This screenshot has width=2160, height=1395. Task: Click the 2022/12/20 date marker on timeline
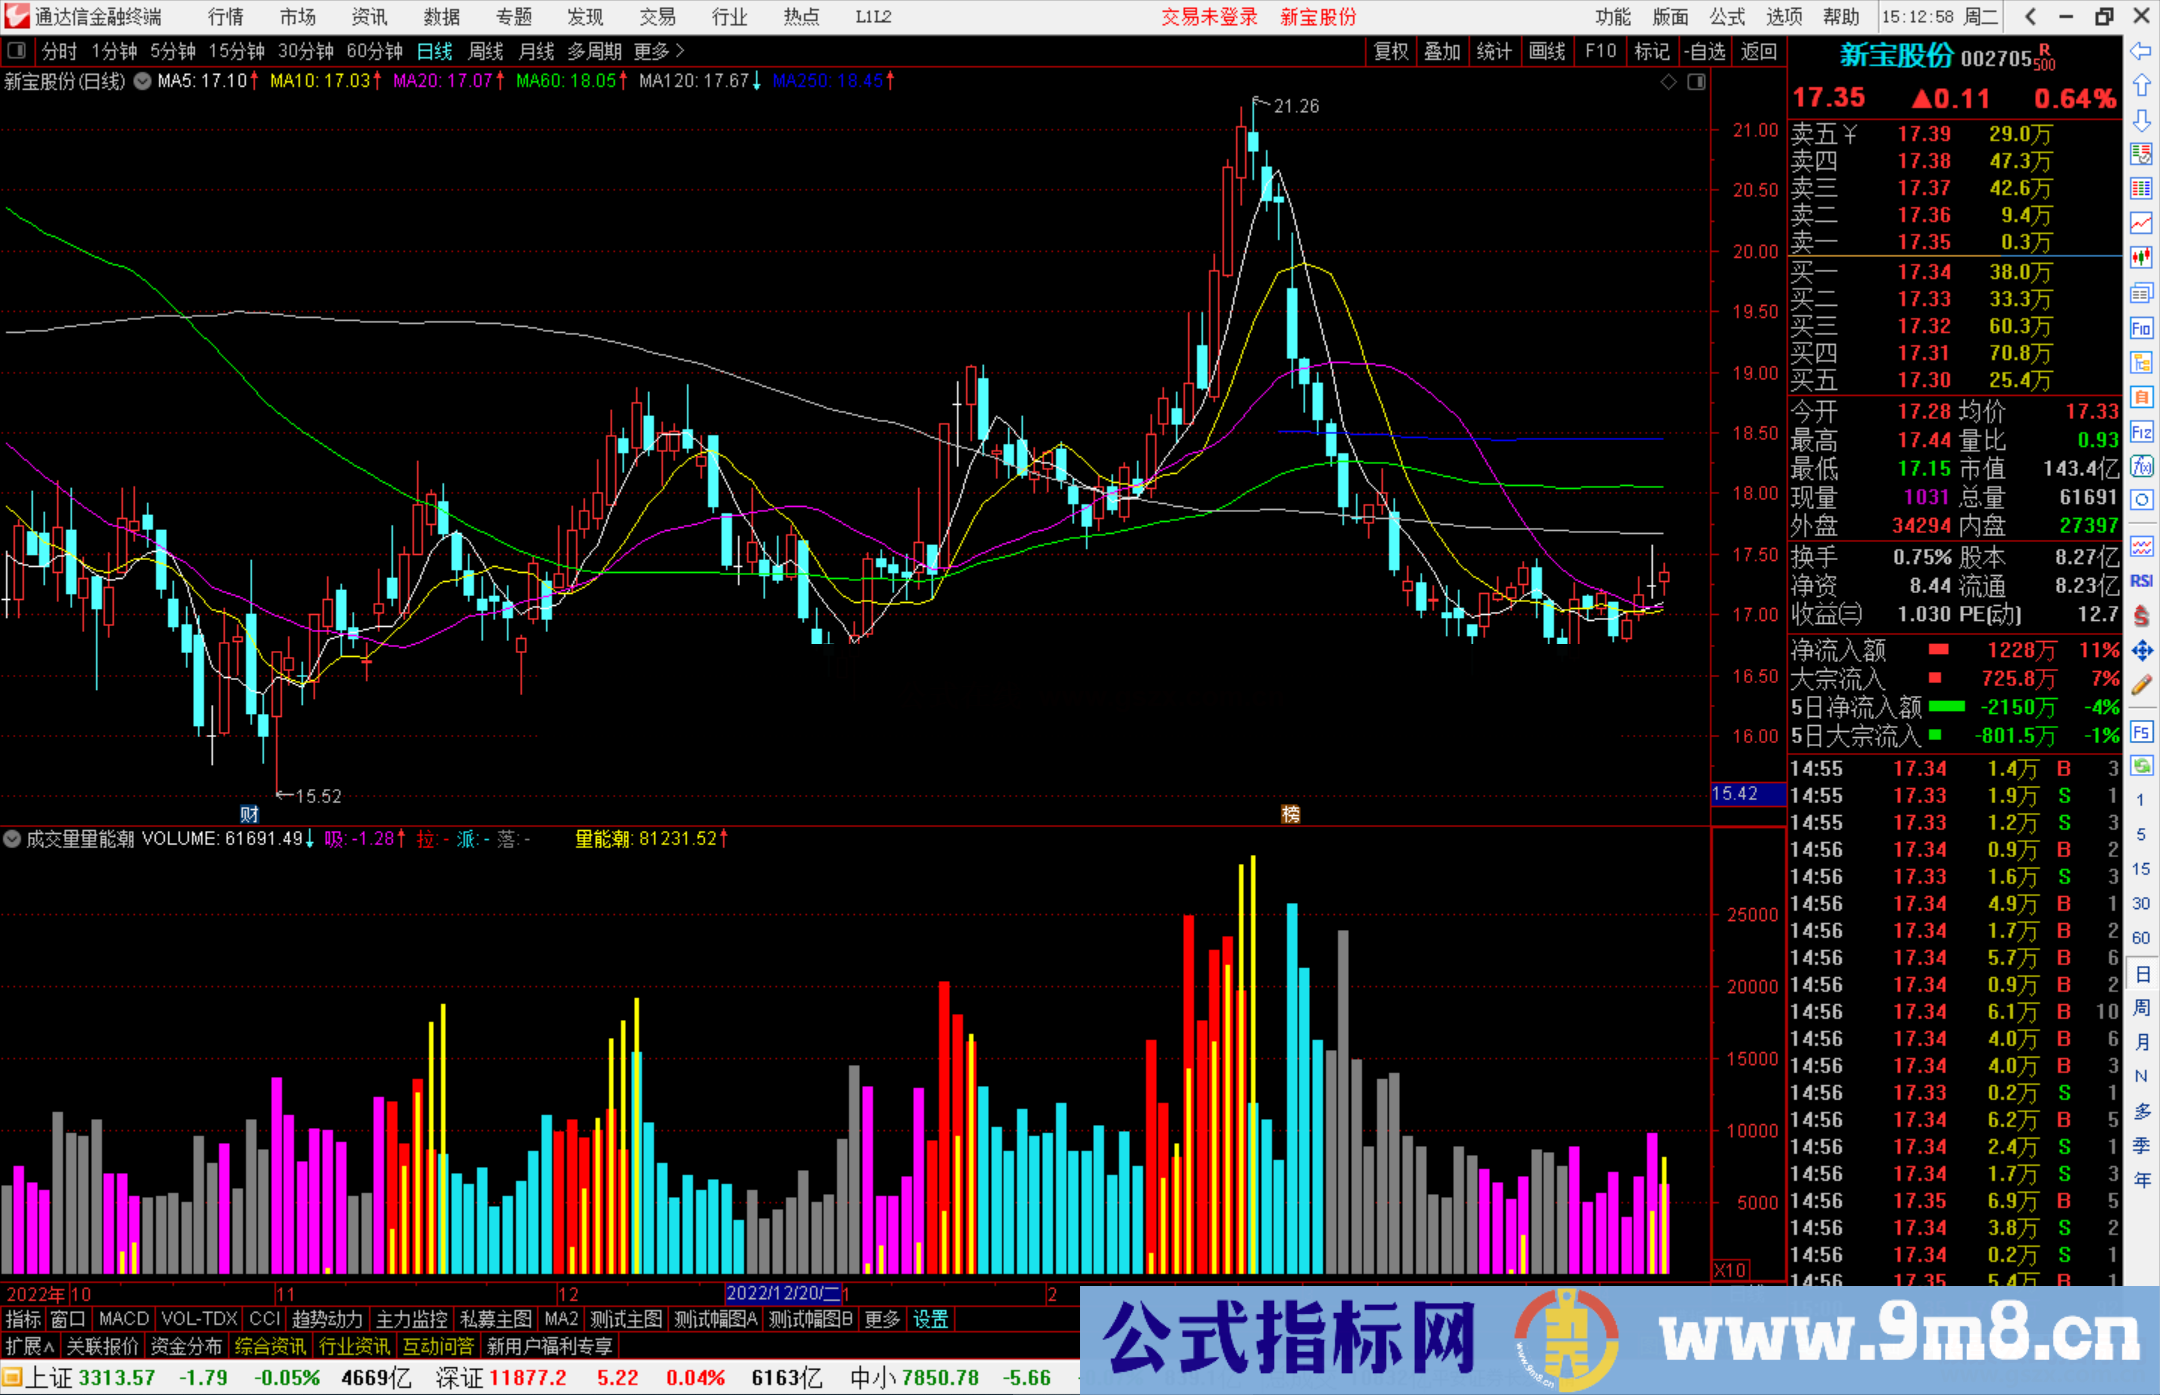[x=784, y=1294]
